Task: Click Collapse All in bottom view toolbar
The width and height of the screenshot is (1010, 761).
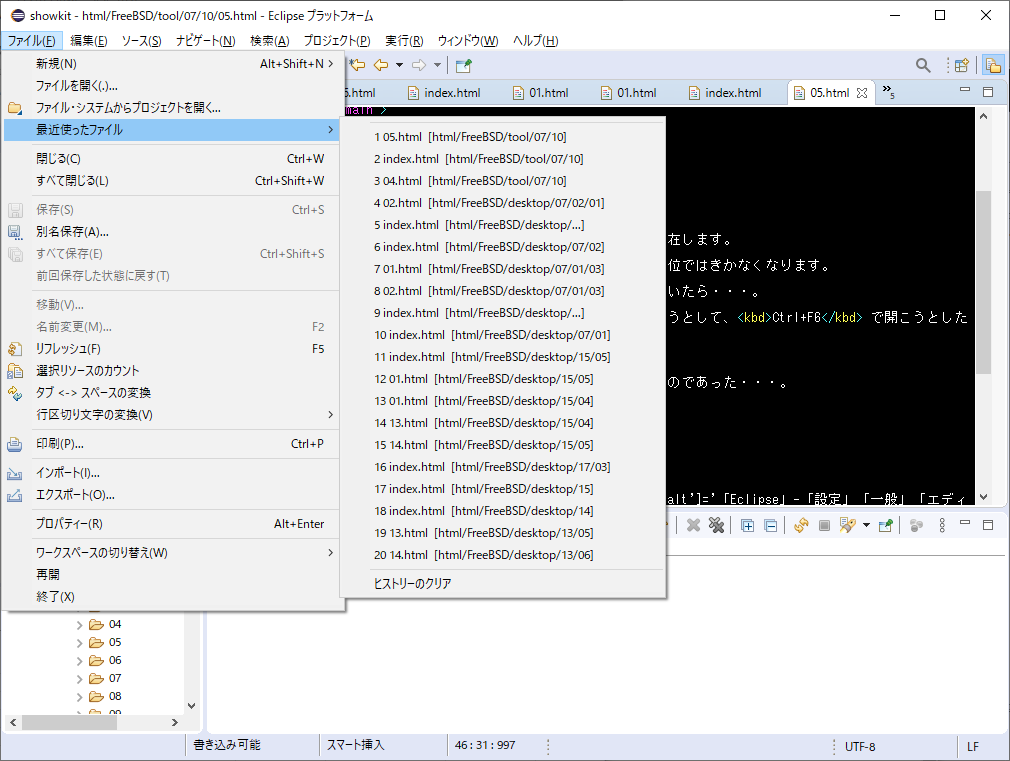Action: pos(770,526)
